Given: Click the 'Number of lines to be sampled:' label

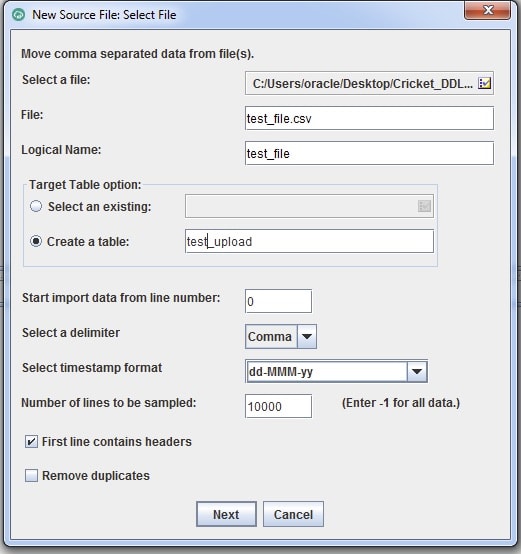Looking at the screenshot, I should pyautogui.click(x=109, y=402).
